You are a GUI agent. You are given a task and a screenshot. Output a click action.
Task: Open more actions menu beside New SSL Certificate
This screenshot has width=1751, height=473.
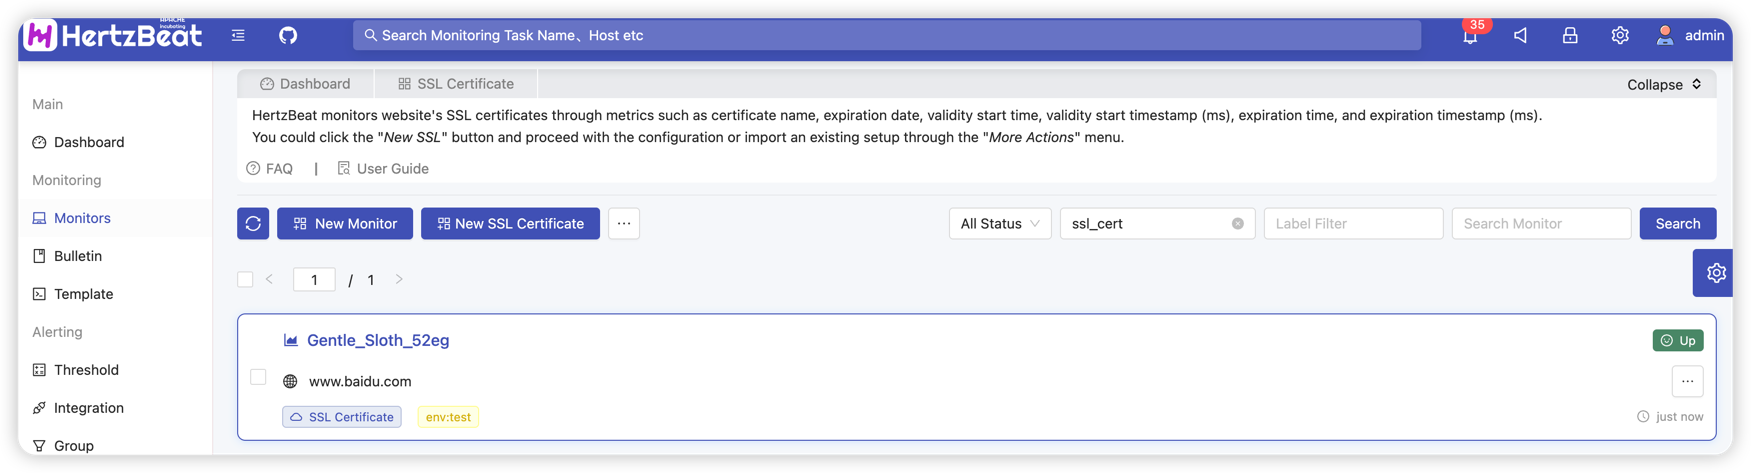click(624, 224)
